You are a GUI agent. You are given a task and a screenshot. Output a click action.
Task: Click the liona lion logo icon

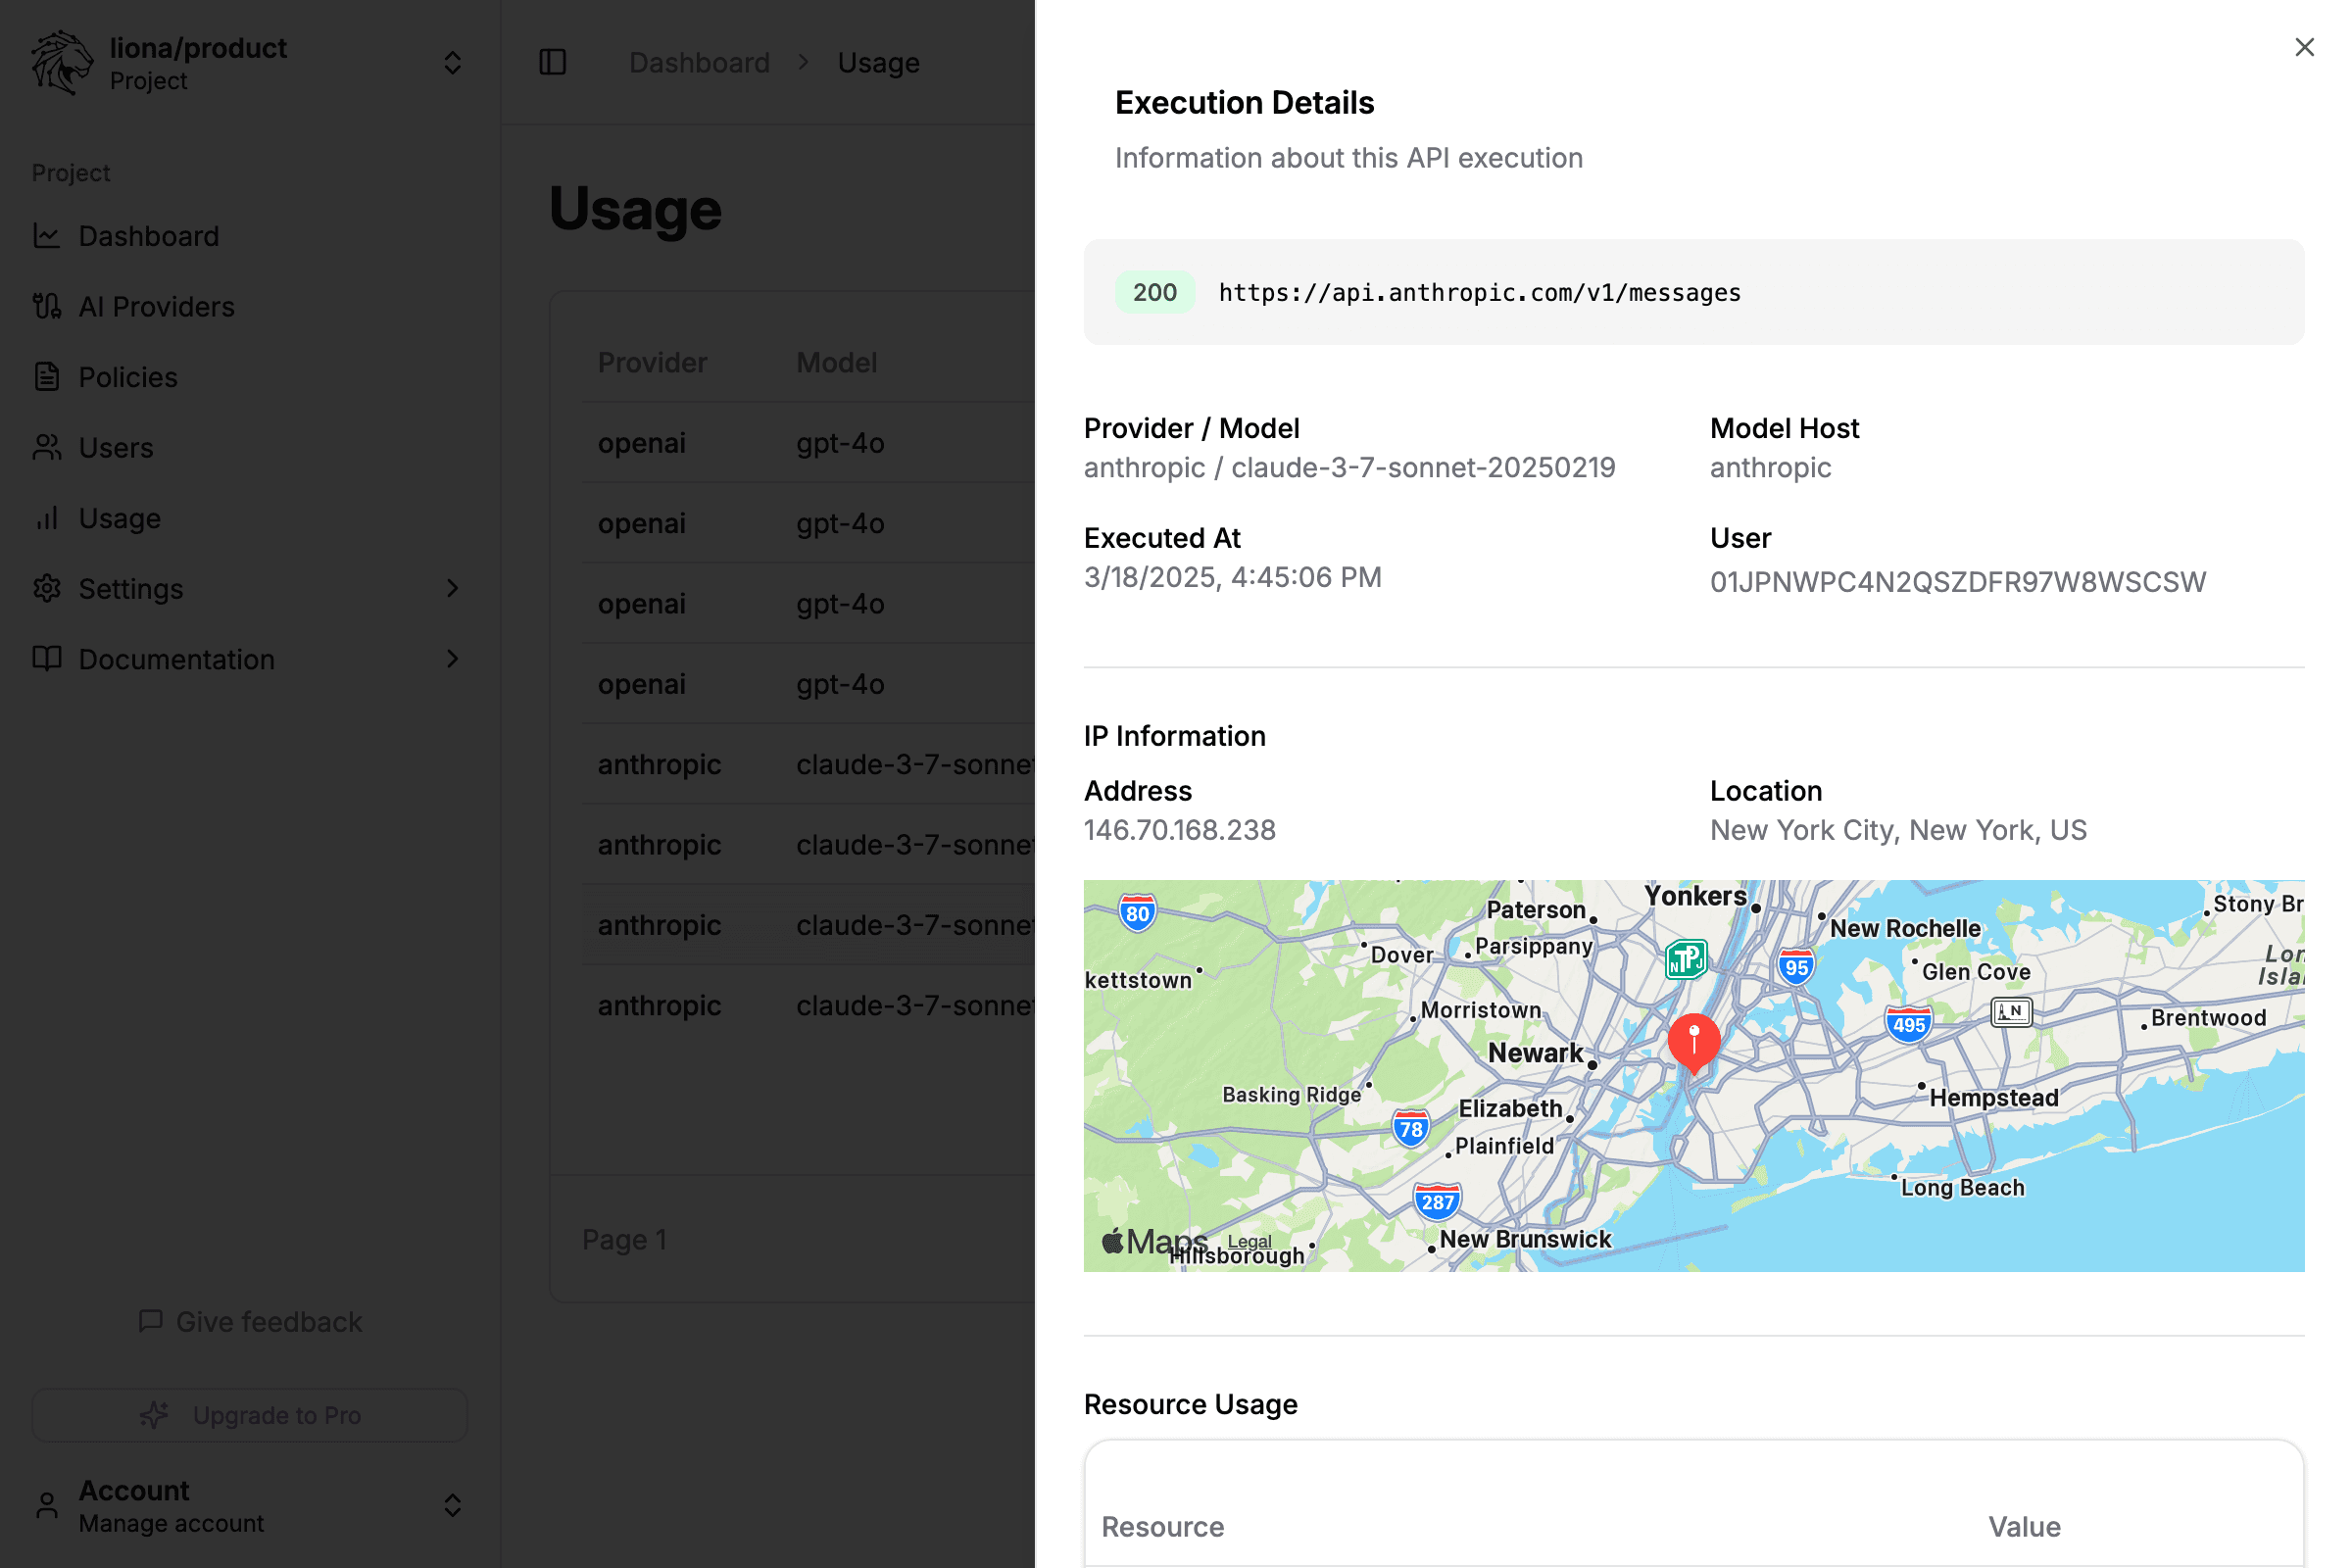pos(62,62)
